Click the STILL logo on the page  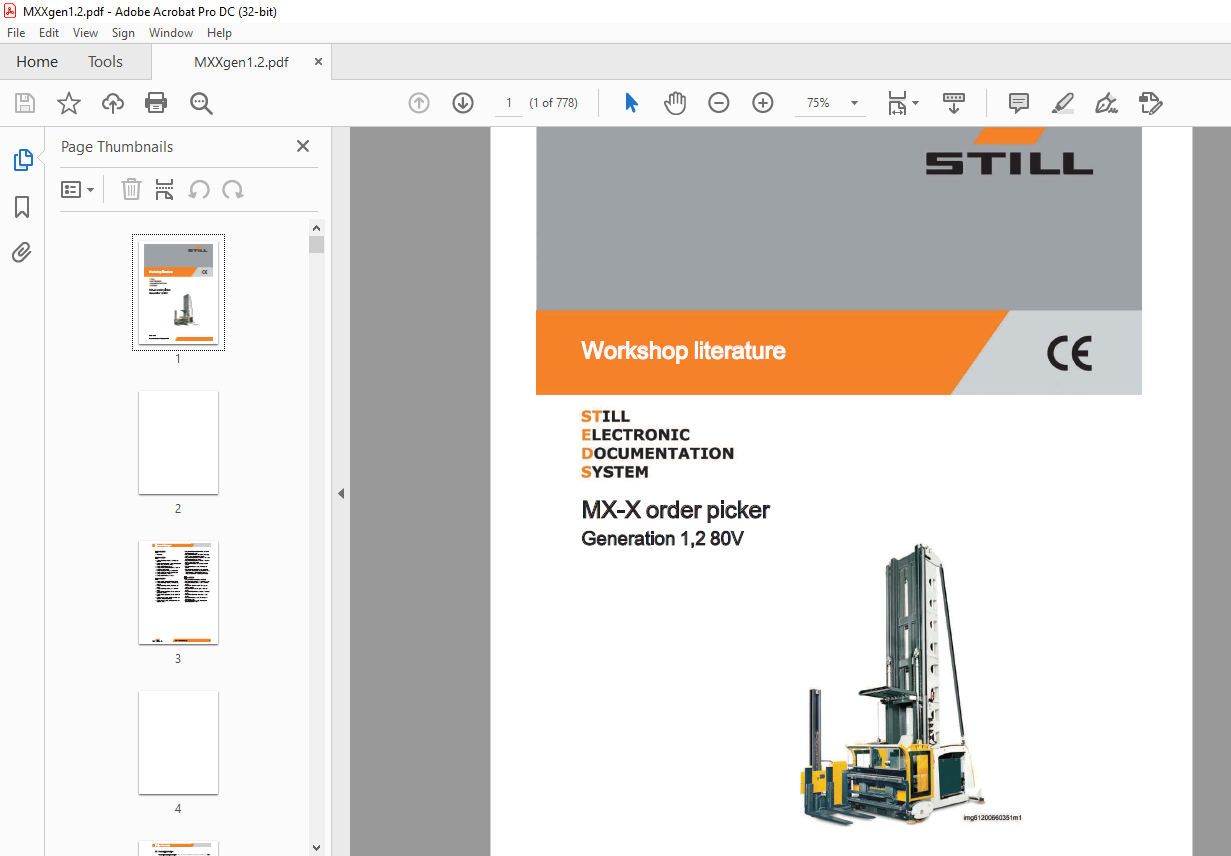tap(1008, 153)
